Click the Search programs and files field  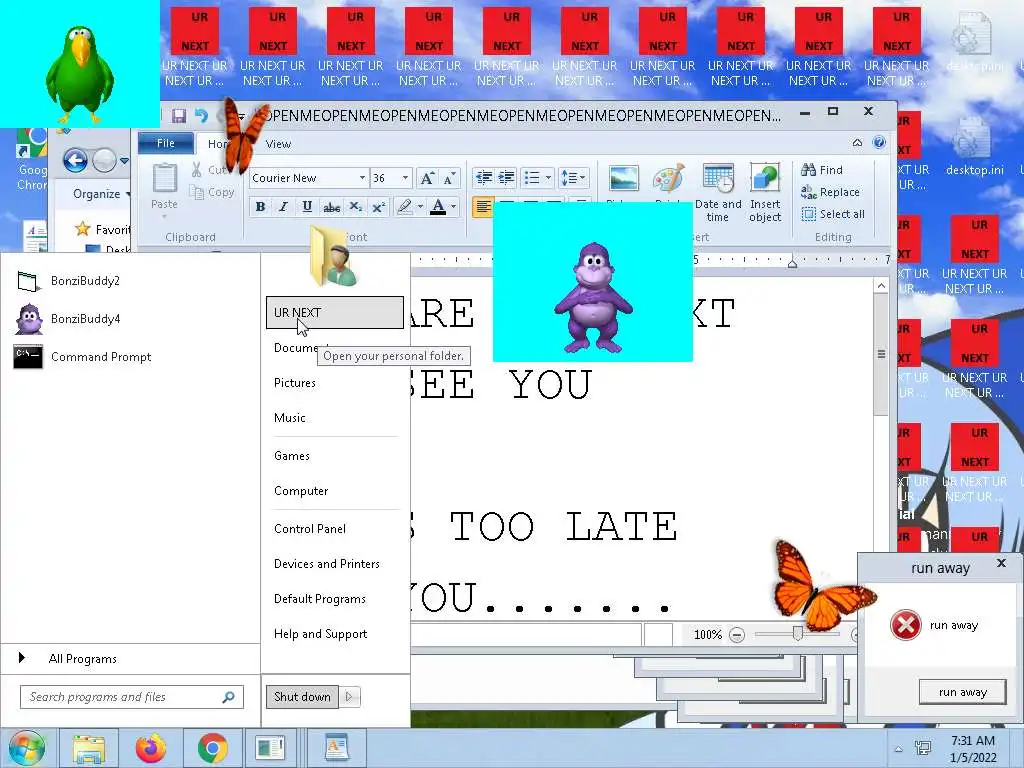pyautogui.click(x=132, y=697)
